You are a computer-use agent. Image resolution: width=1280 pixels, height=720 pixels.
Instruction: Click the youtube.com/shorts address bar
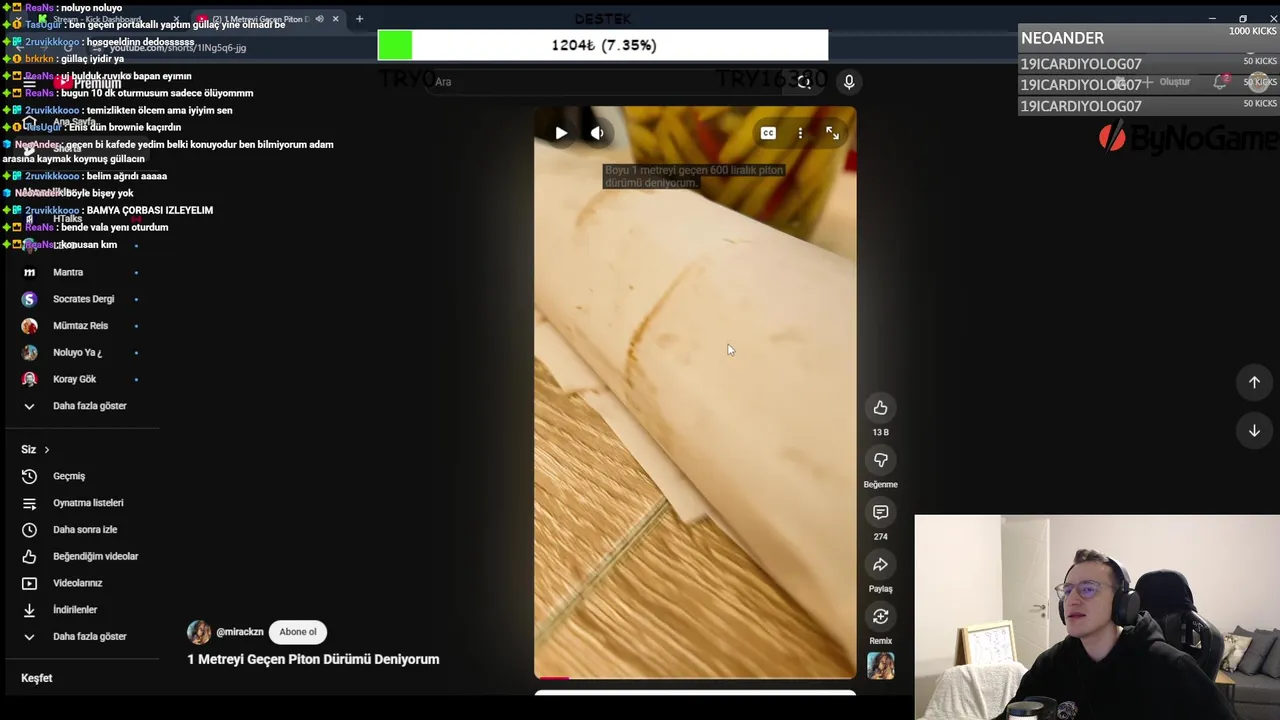[x=178, y=47]
